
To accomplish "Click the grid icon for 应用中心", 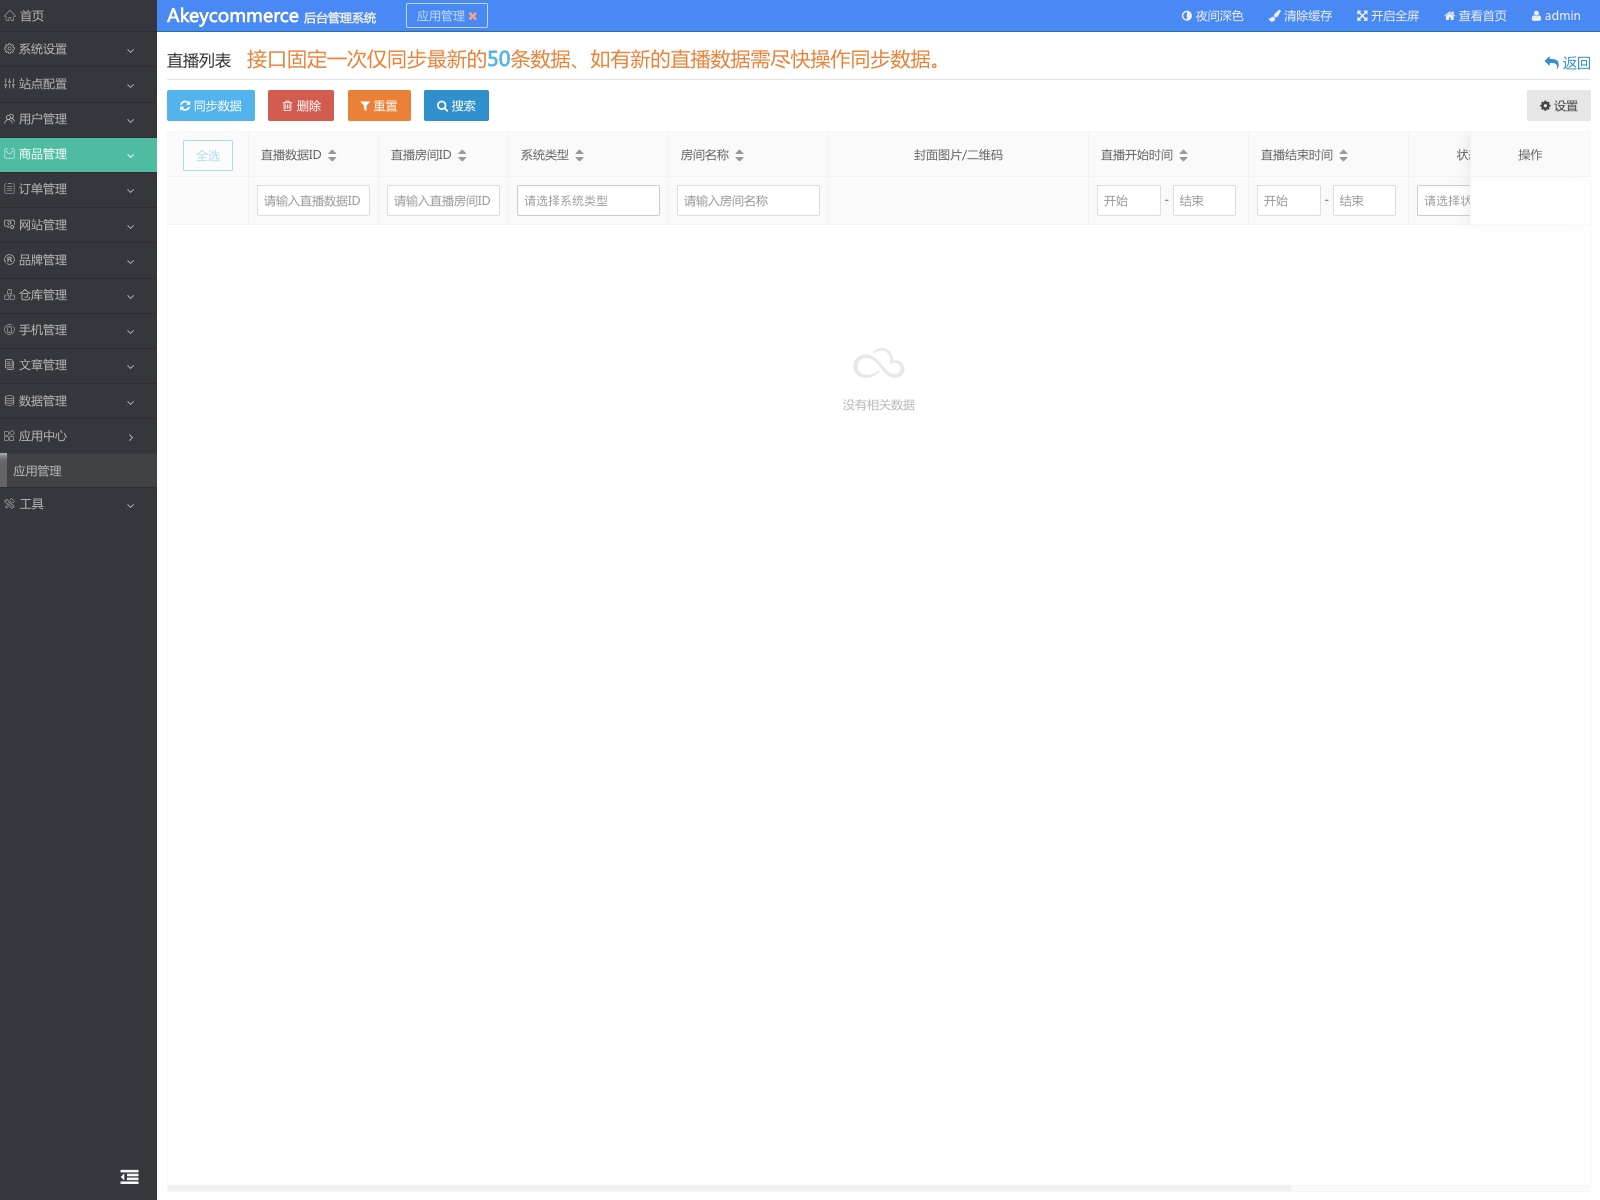I will pos(10,436).
